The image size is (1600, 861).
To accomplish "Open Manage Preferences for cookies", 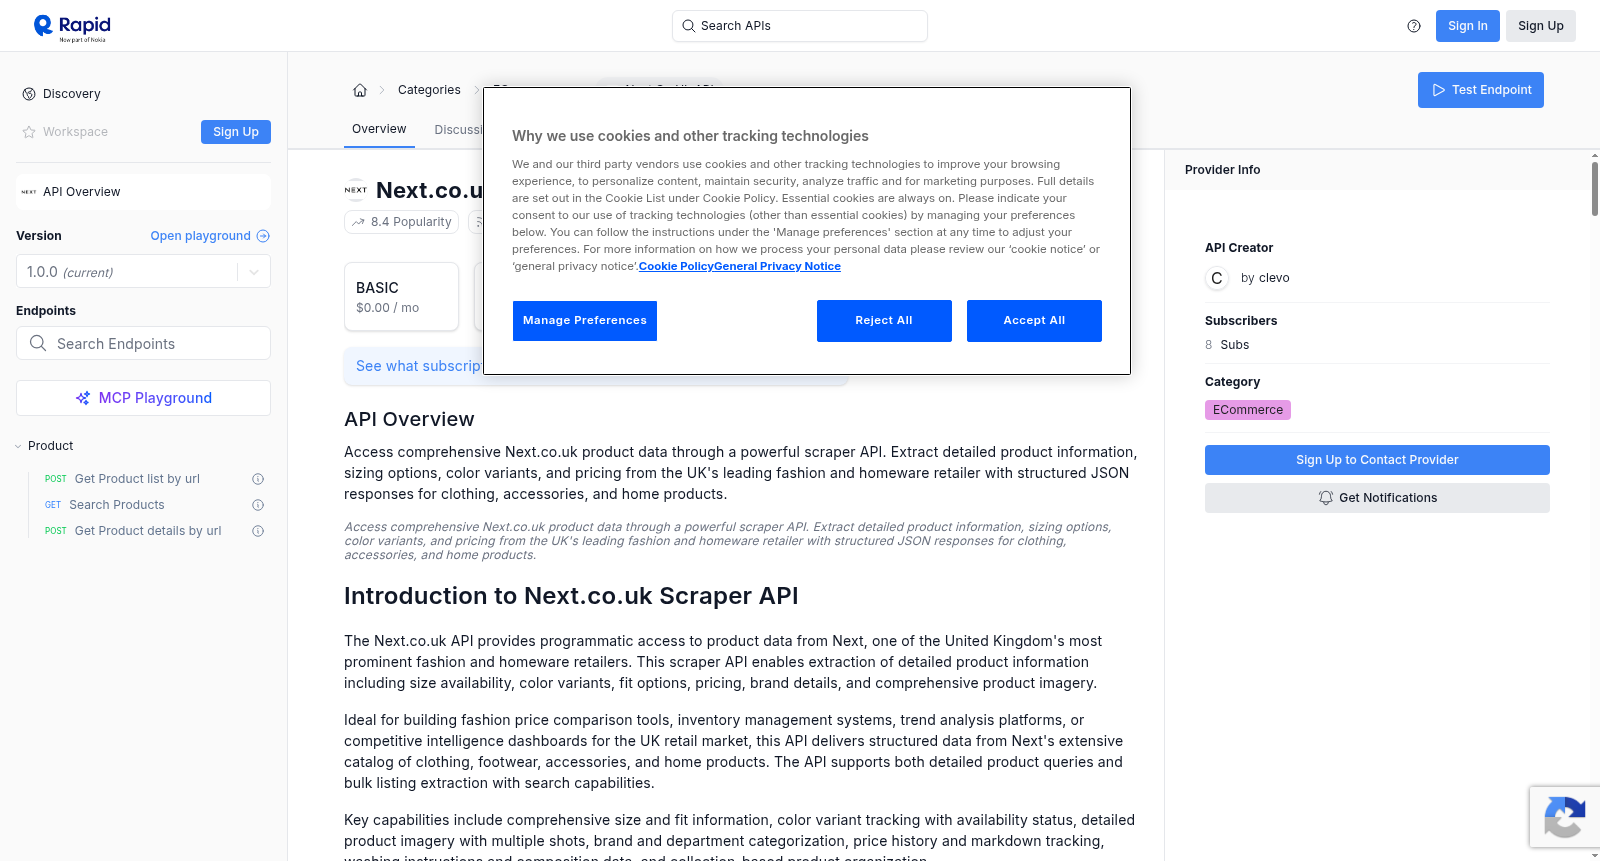I will pos(585,321).
